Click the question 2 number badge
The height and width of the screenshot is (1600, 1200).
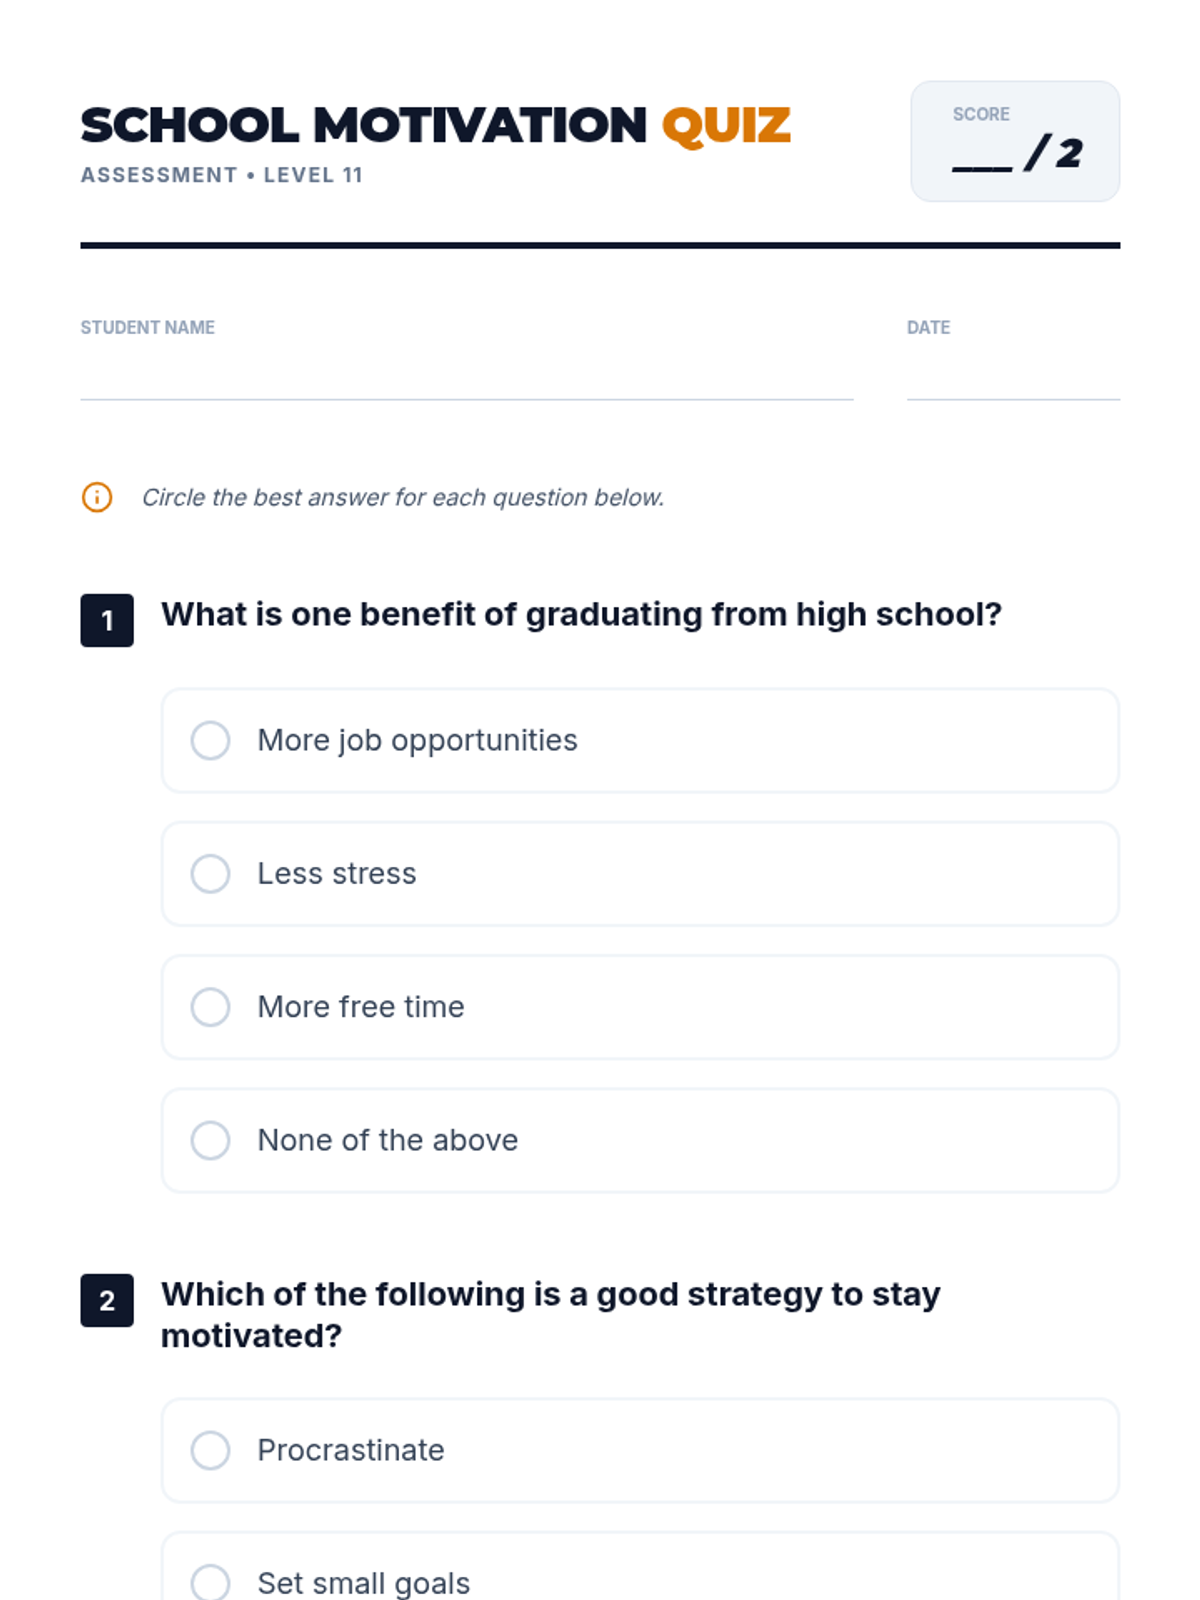tap(107, 1300)
